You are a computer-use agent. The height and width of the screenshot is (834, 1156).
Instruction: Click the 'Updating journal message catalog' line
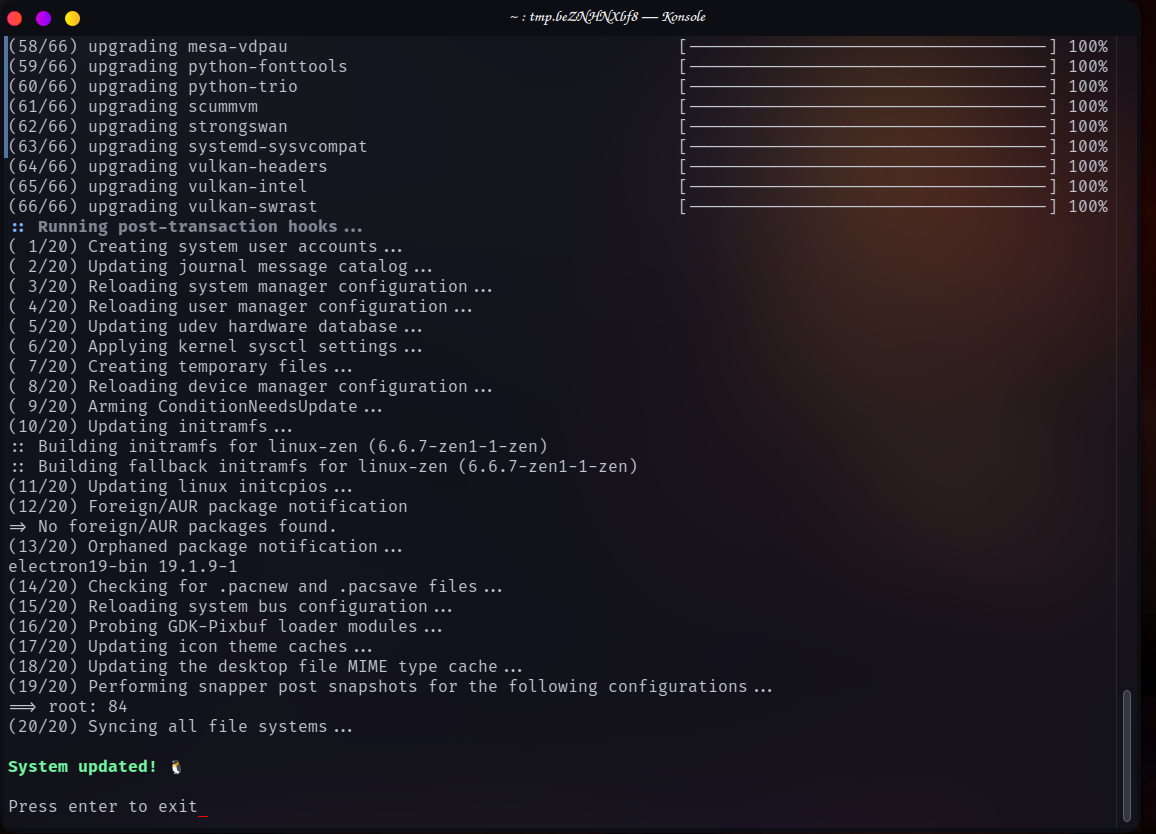coord(220,266)
